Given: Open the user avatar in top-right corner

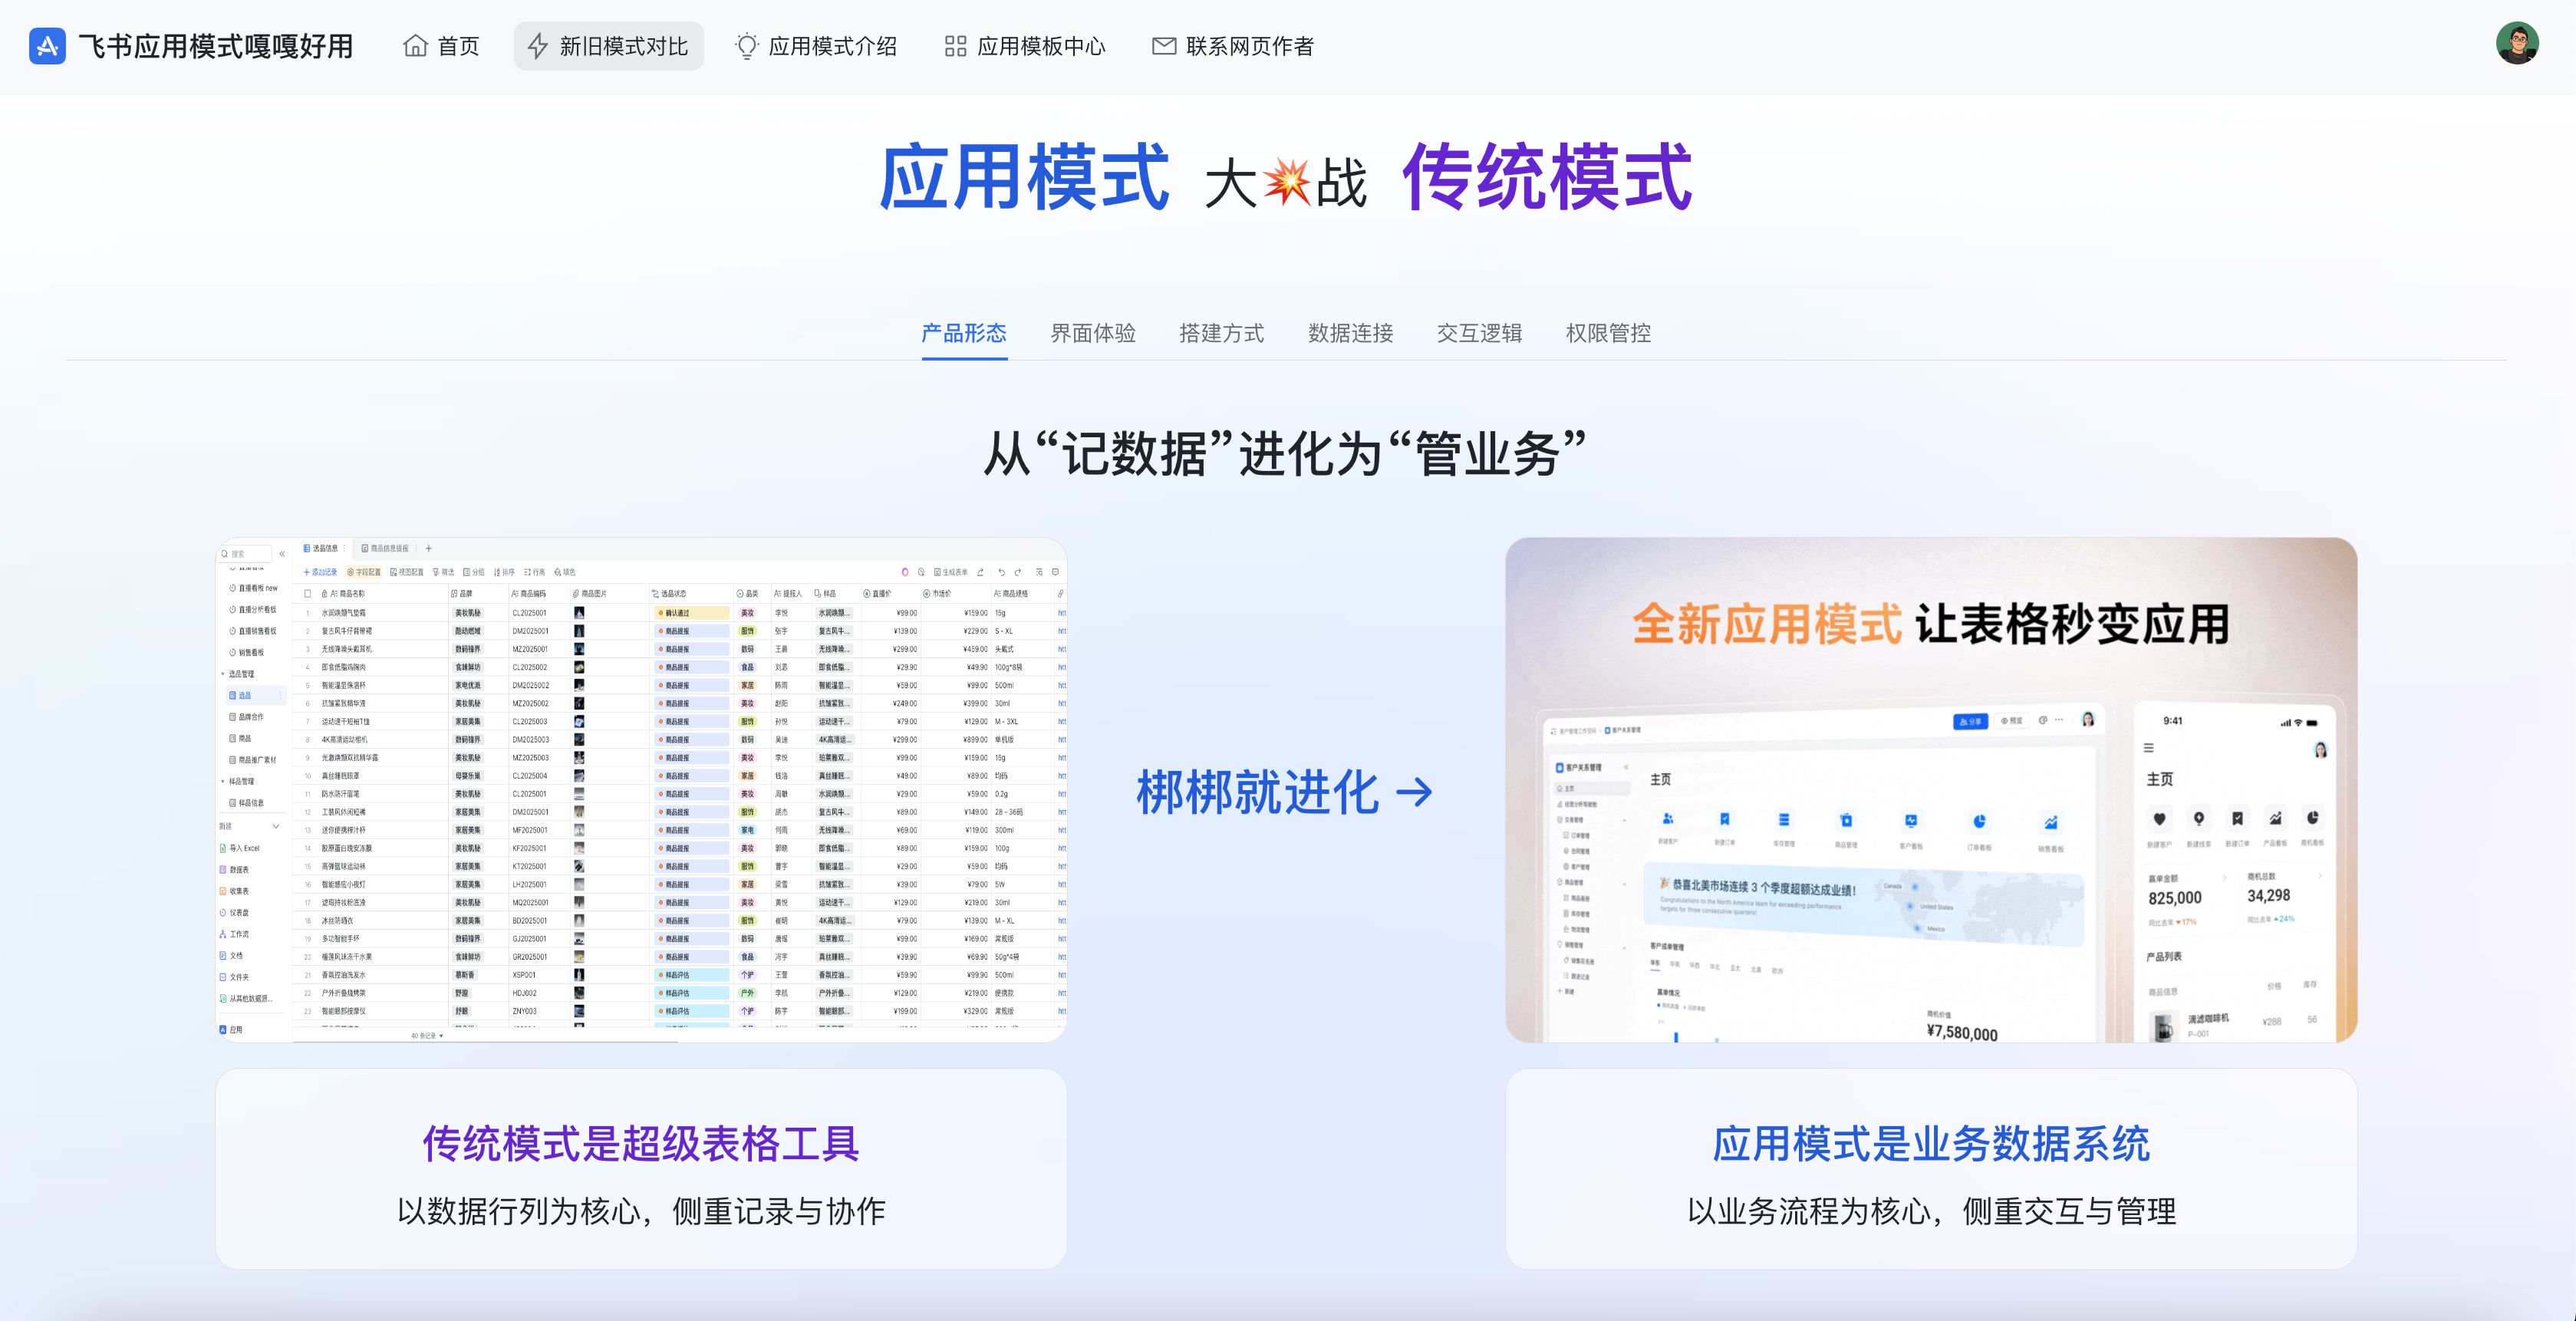Looking at the screenshot, I should [x=2516, y=44].
